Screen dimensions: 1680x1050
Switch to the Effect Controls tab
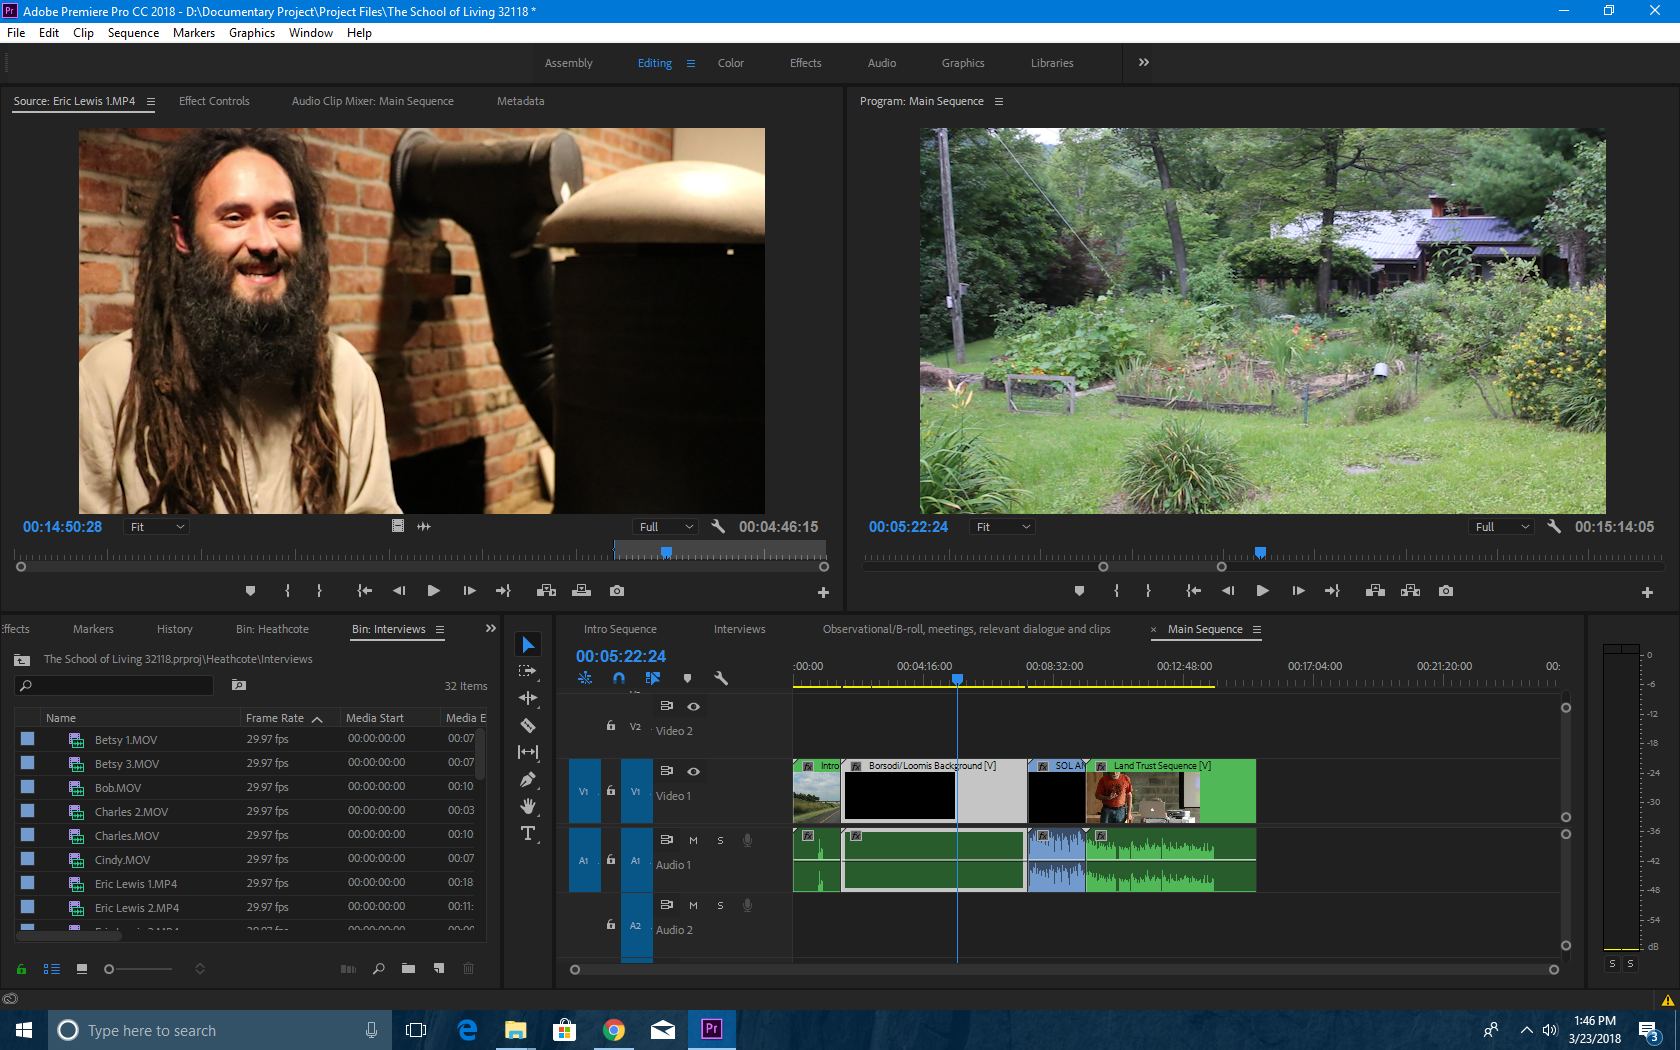point(214,101)
